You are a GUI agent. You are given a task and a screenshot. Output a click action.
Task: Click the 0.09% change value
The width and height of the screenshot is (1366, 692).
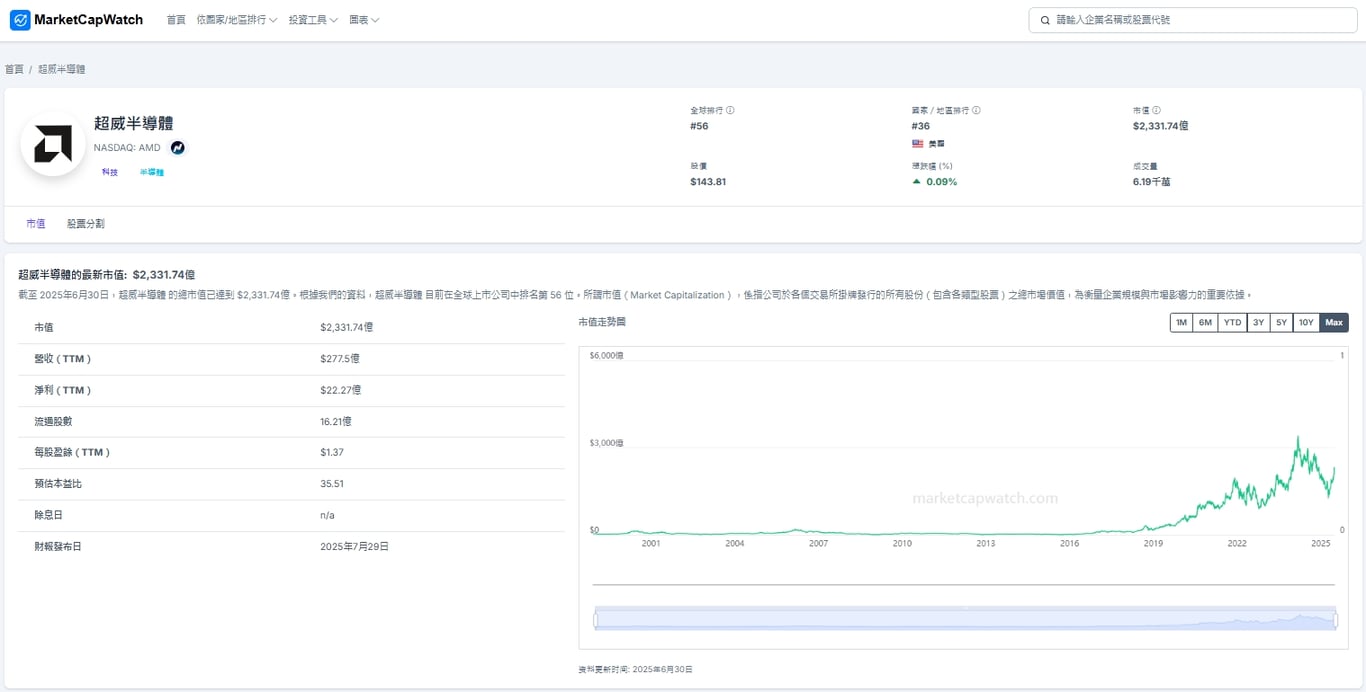942,182
